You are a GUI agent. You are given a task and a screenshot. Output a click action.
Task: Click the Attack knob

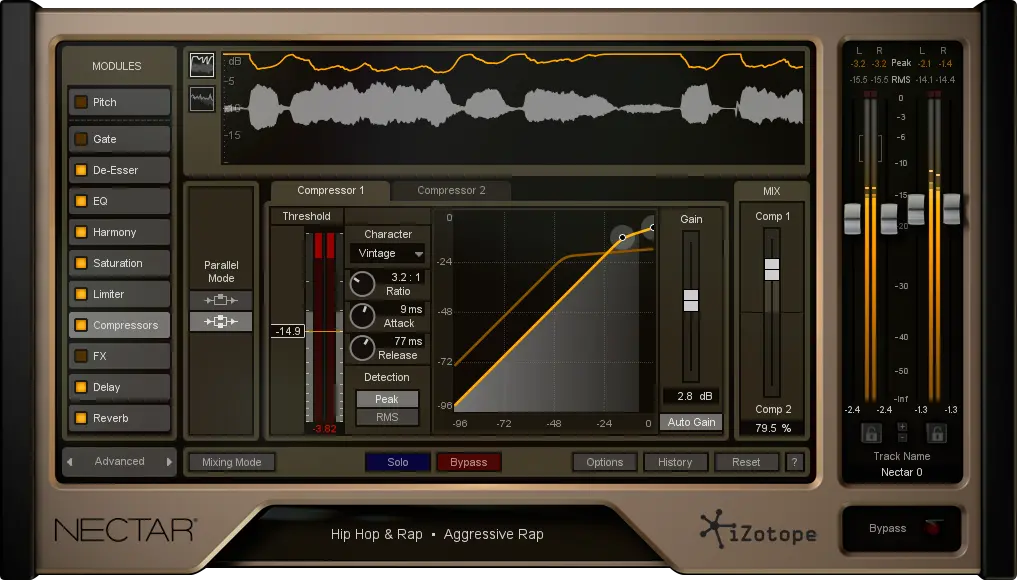point(362,316)
